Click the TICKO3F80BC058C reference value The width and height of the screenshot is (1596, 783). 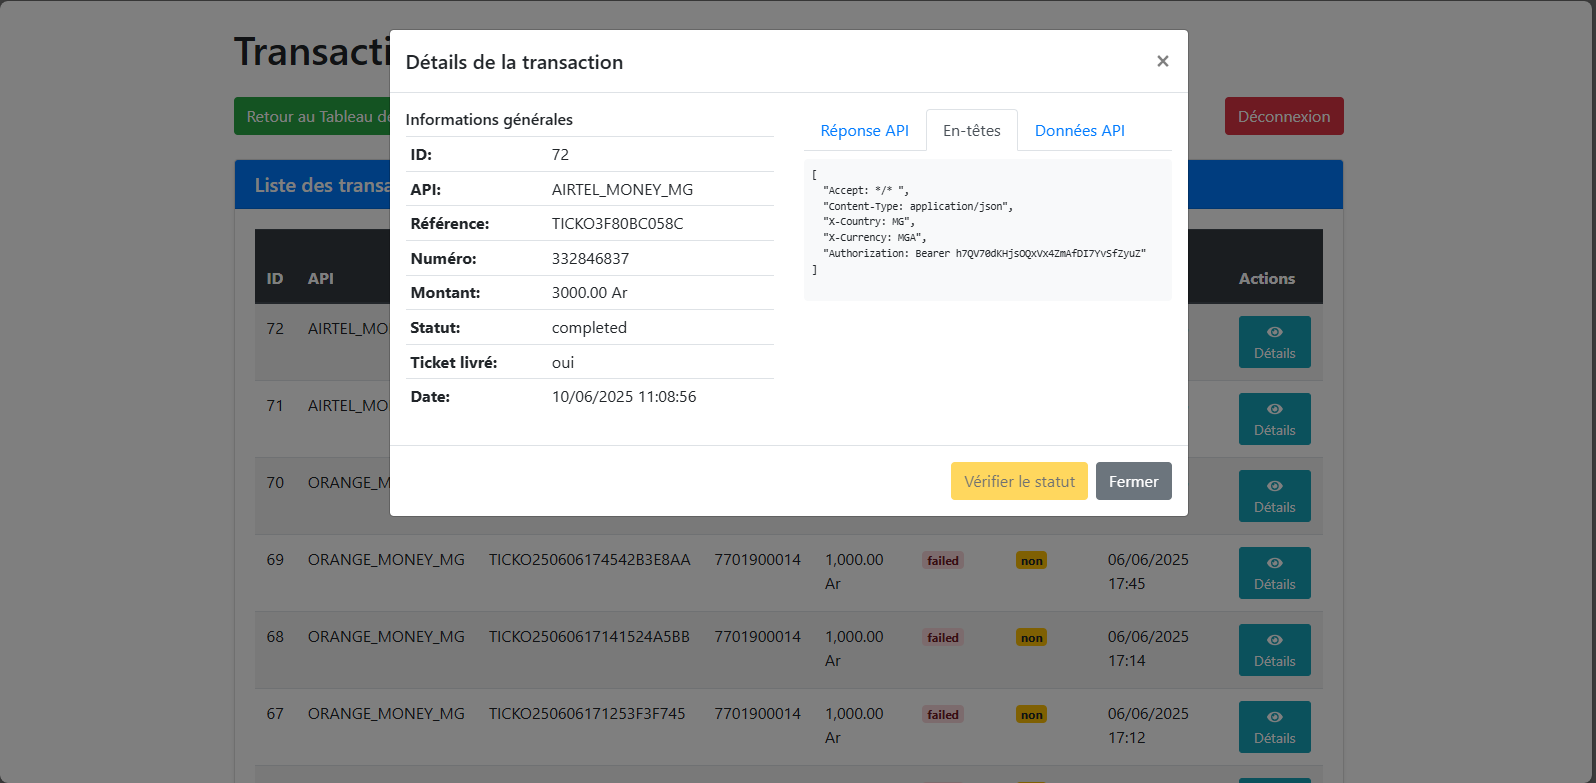[617, 224]
